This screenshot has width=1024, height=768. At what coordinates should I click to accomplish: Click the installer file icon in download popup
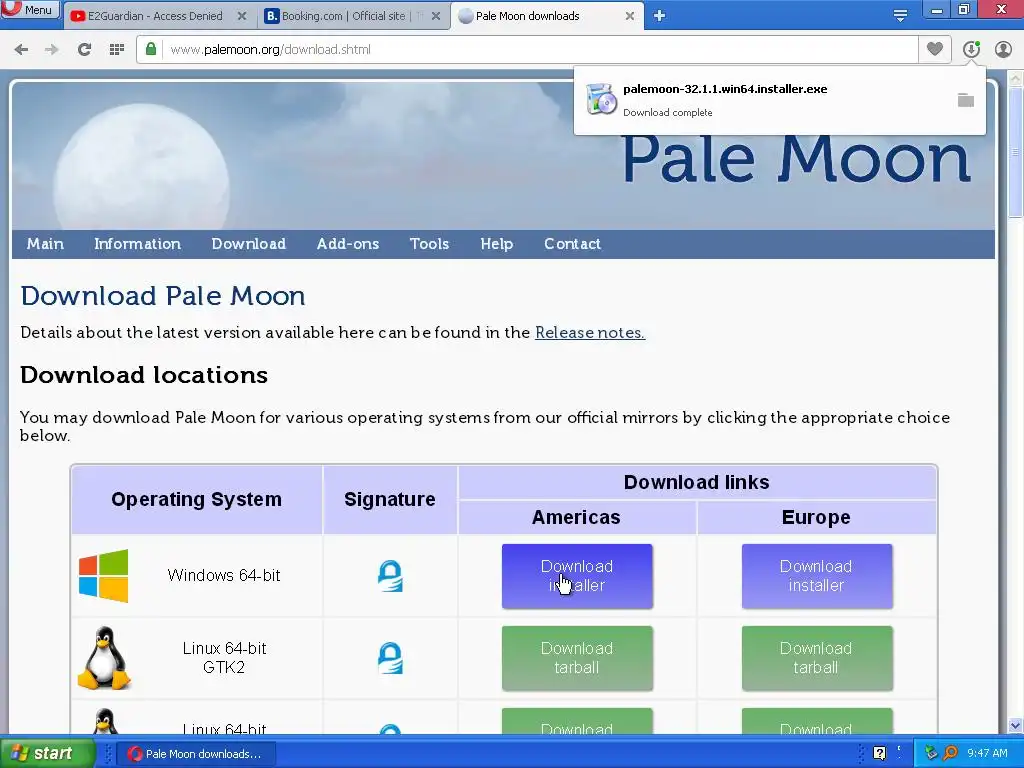pos(601,100)
